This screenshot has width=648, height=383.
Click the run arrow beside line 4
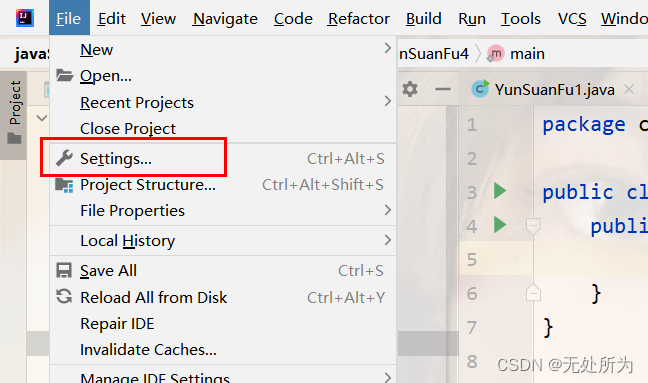coord(500,225)
